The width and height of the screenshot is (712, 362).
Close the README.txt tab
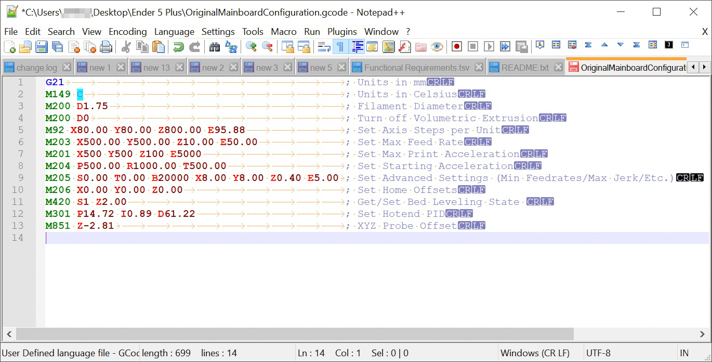558,67
